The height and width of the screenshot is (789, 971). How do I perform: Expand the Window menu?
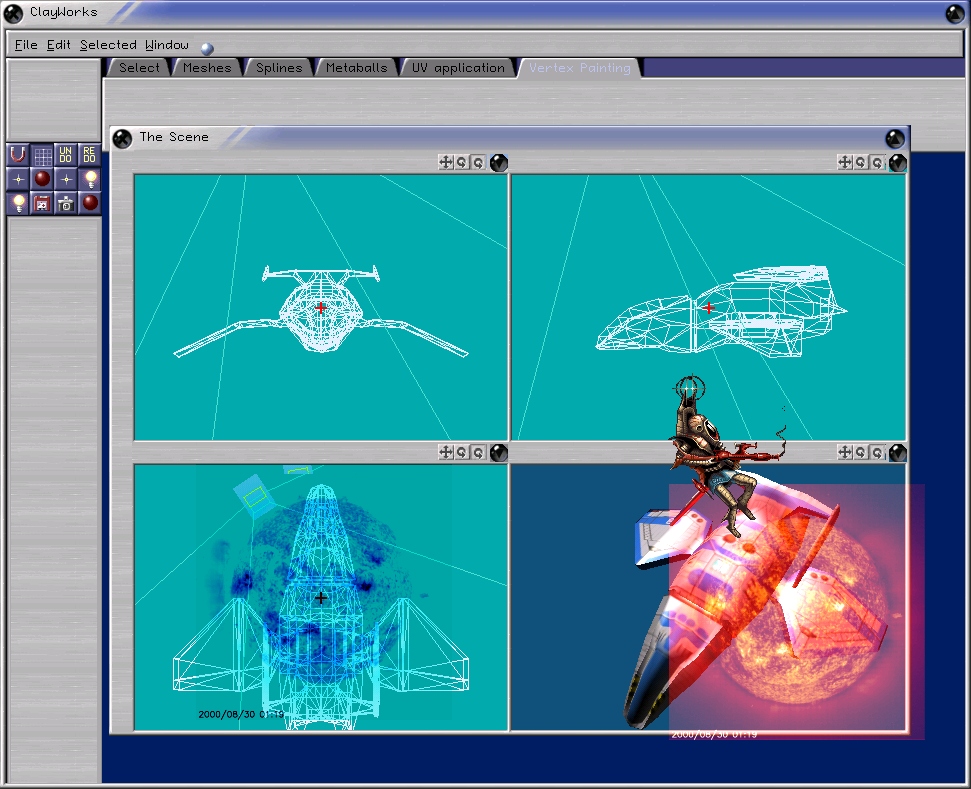166,45
